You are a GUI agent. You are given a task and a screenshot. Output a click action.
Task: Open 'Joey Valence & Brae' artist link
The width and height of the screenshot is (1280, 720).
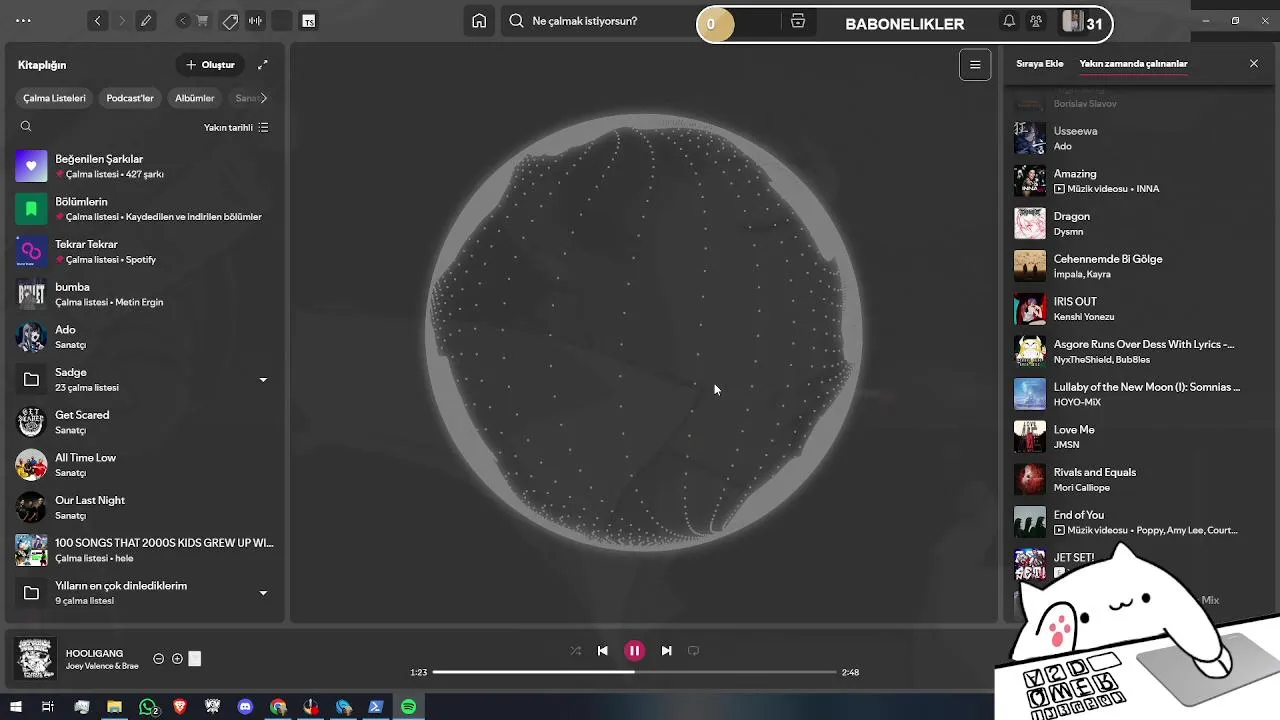click(x=102, y=666)
